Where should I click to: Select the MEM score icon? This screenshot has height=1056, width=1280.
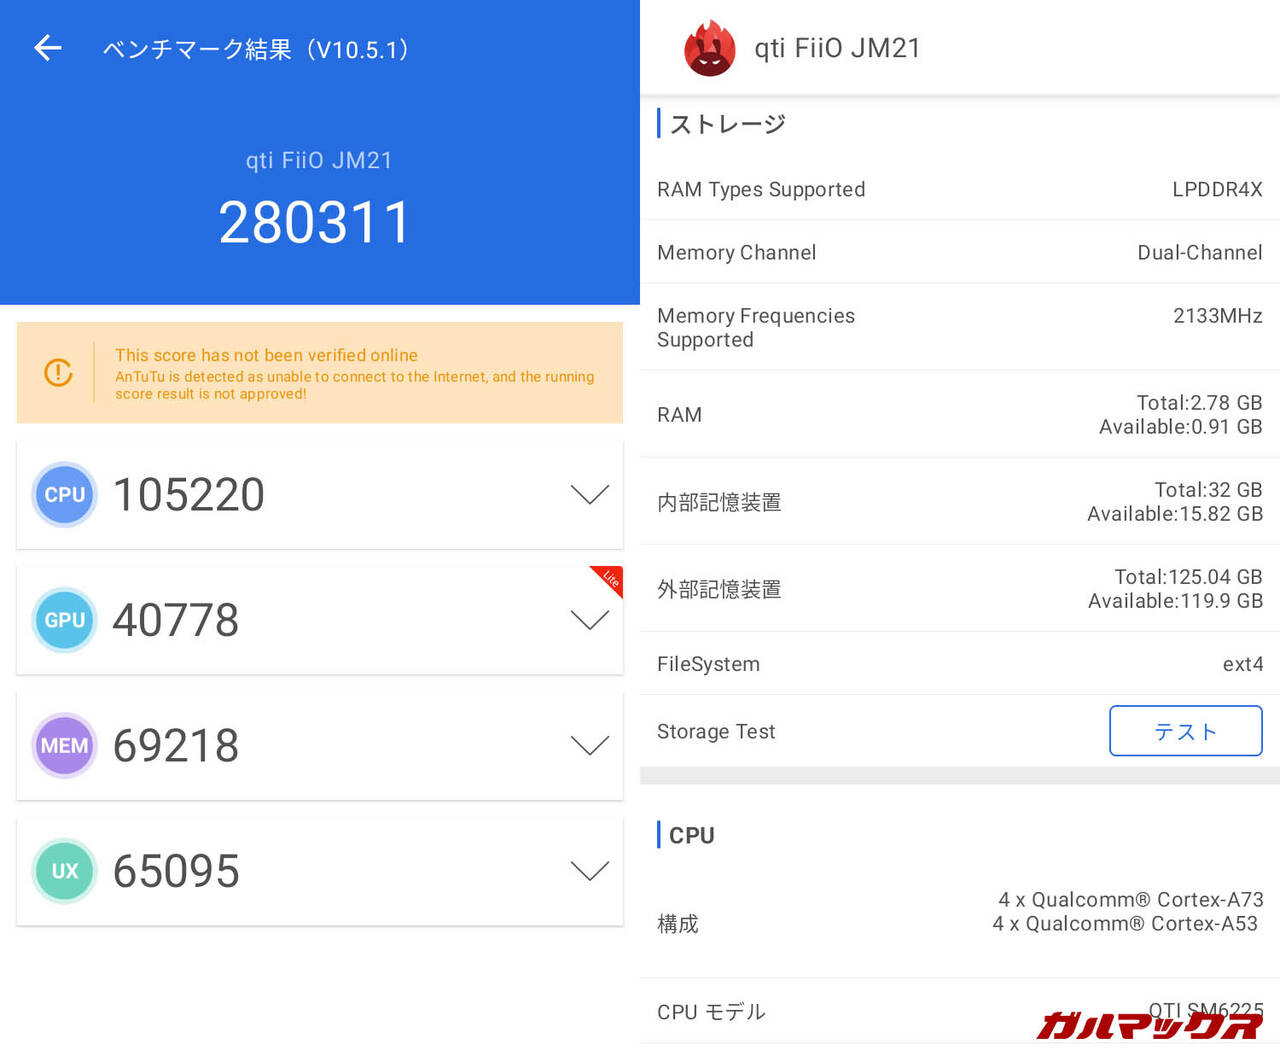tap(64, 745)
